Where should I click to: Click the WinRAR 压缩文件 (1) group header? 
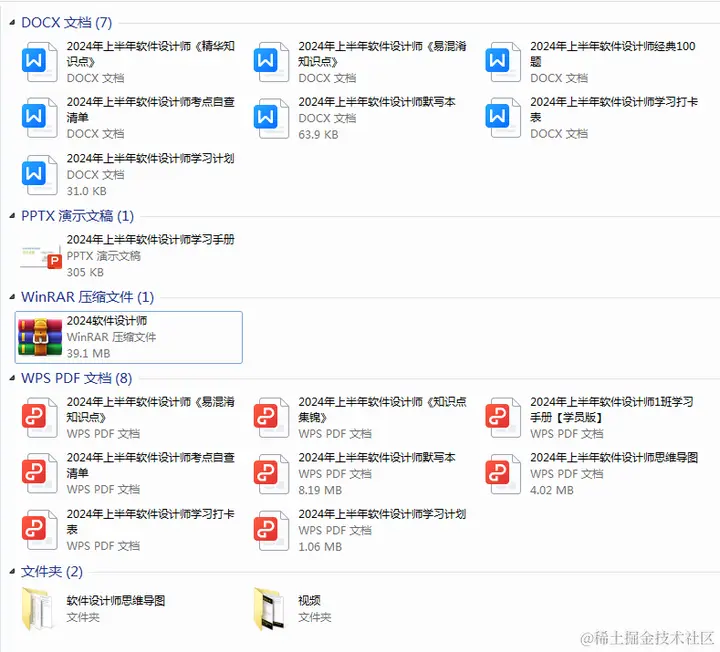pos(87,297)
